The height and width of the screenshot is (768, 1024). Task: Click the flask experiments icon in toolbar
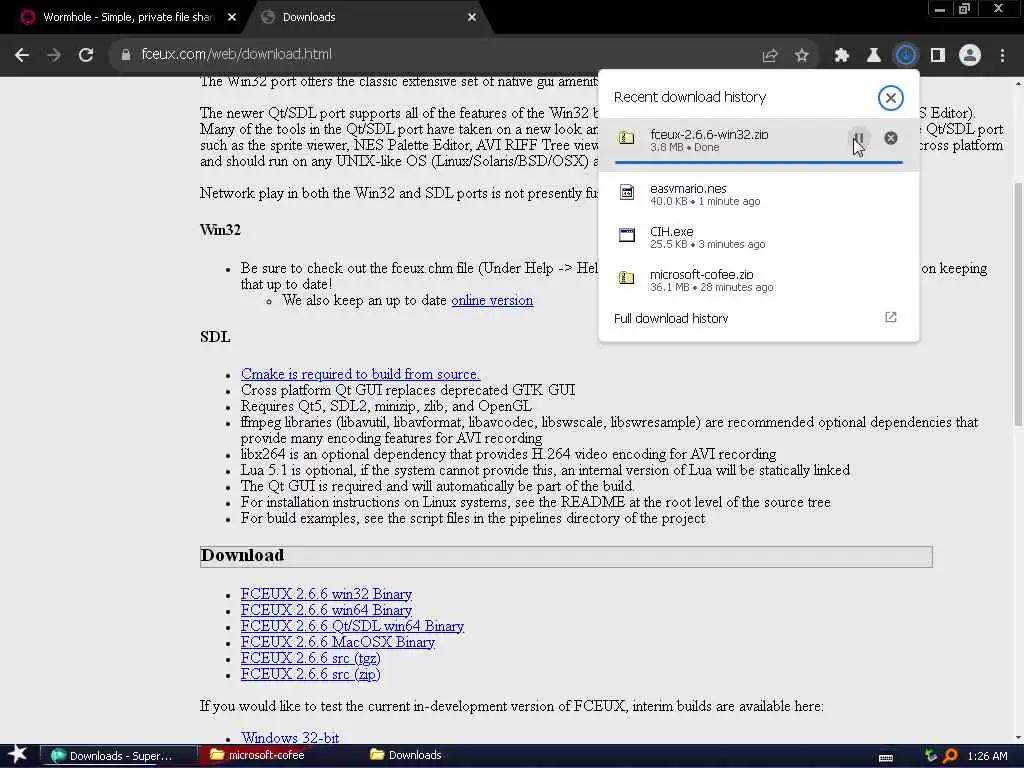(x=873, y=56)
